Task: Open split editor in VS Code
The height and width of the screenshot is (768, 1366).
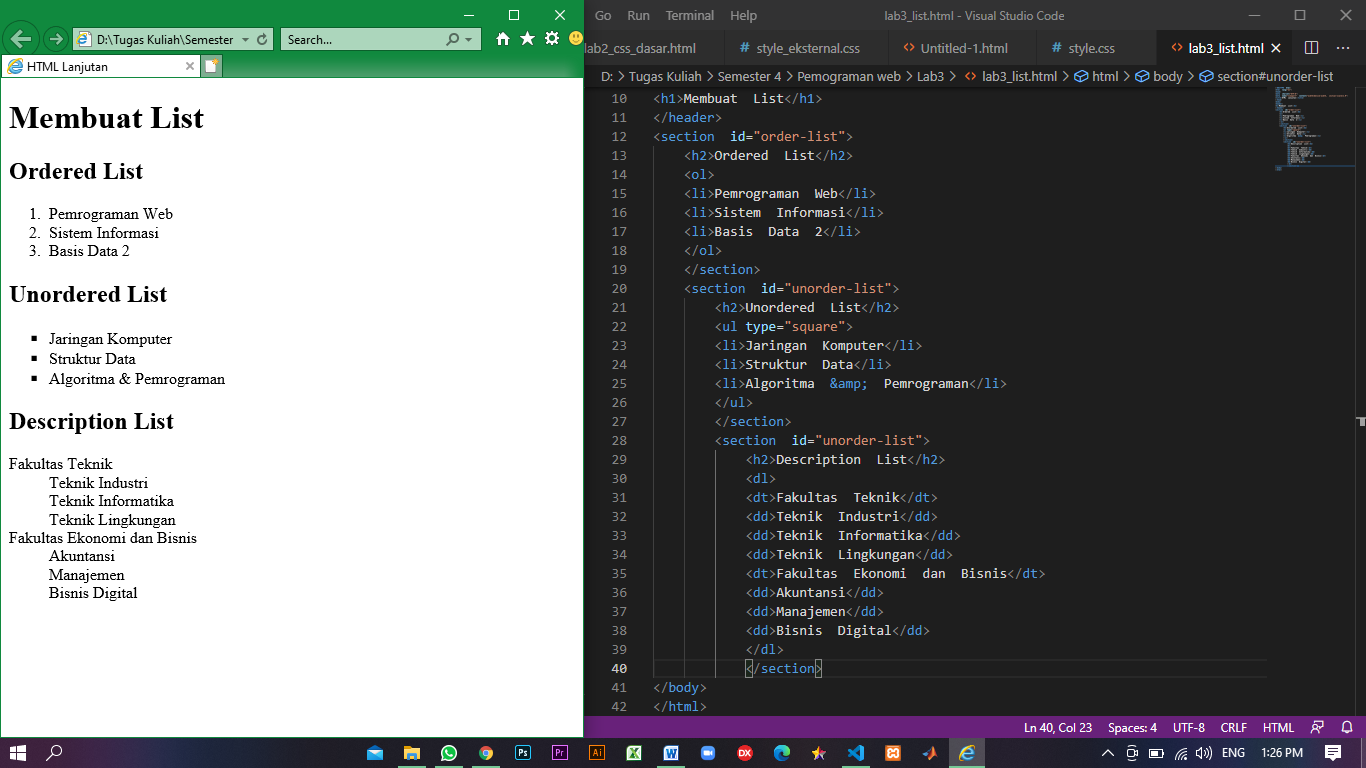Action: coord(1313,47)
